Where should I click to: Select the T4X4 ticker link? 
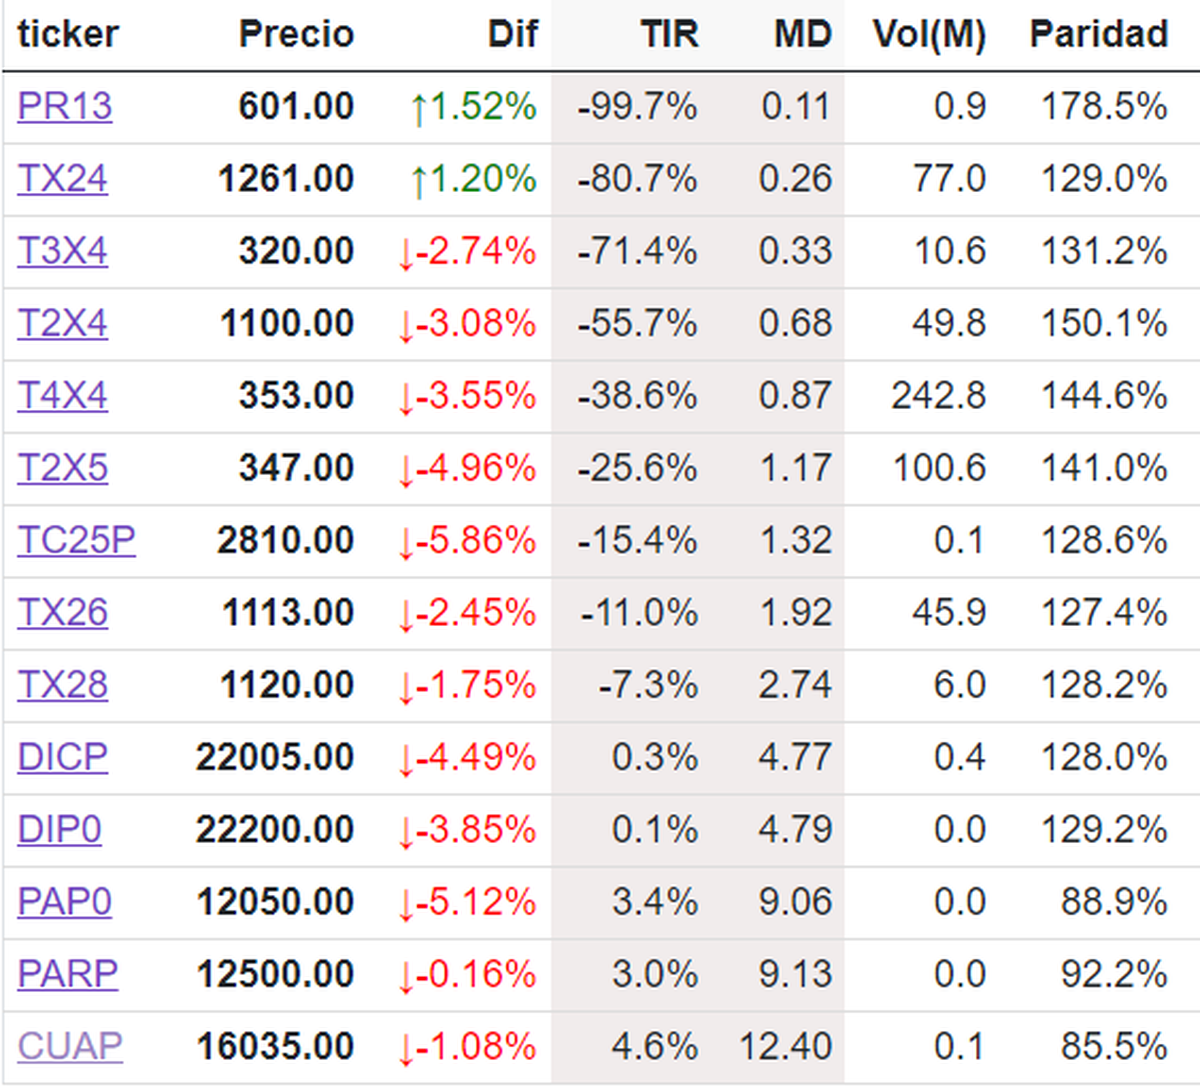coord(63,396)
